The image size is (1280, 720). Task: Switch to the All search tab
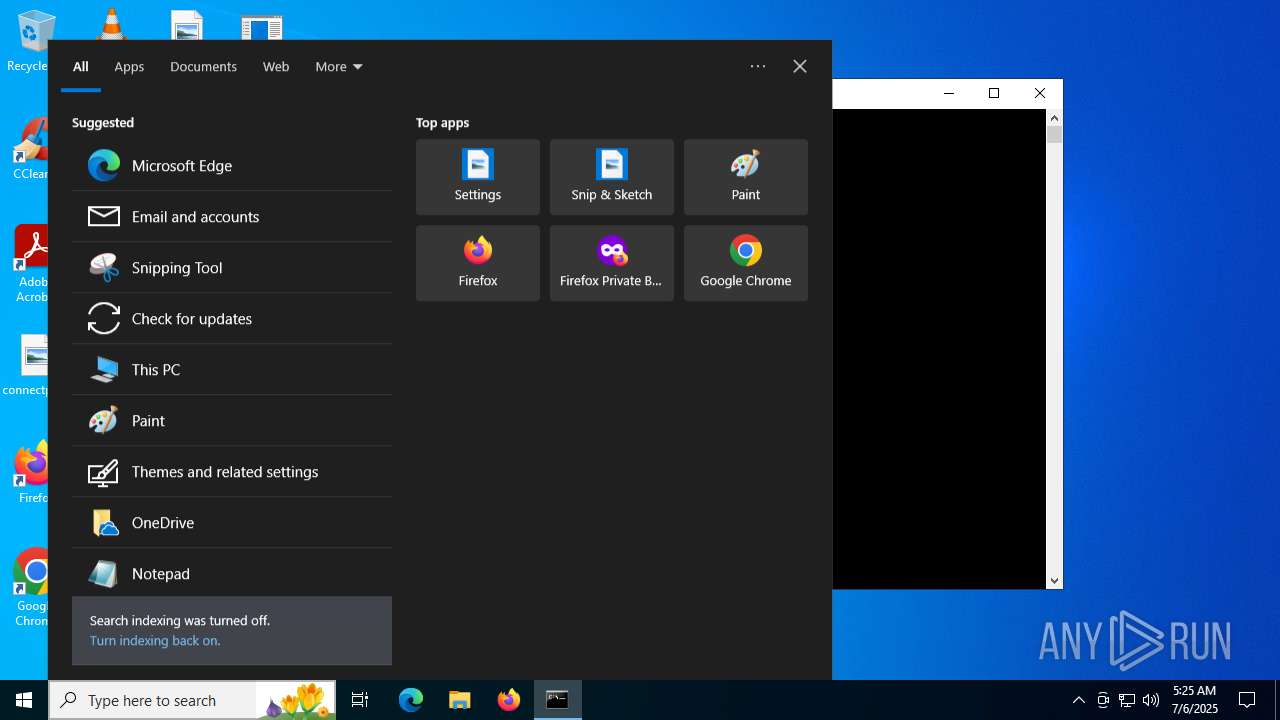(81, 67)
